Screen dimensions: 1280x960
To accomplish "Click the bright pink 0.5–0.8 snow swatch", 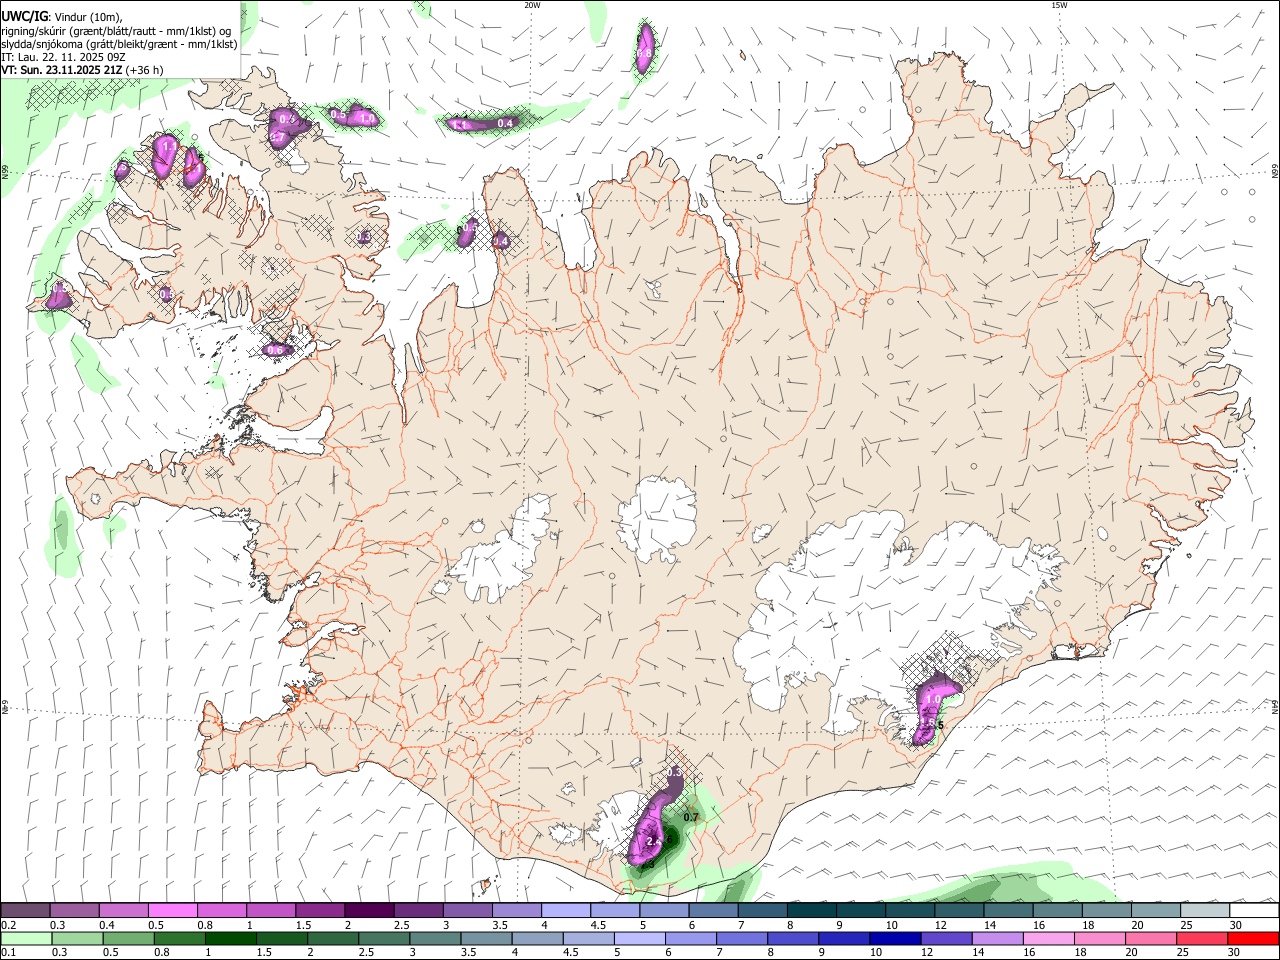I will 172,910.
